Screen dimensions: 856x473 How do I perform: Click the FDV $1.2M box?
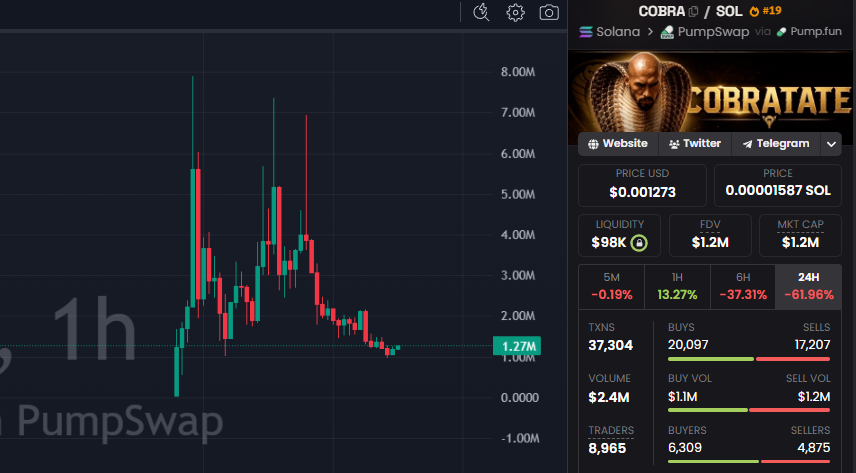(x=710, y=235)
